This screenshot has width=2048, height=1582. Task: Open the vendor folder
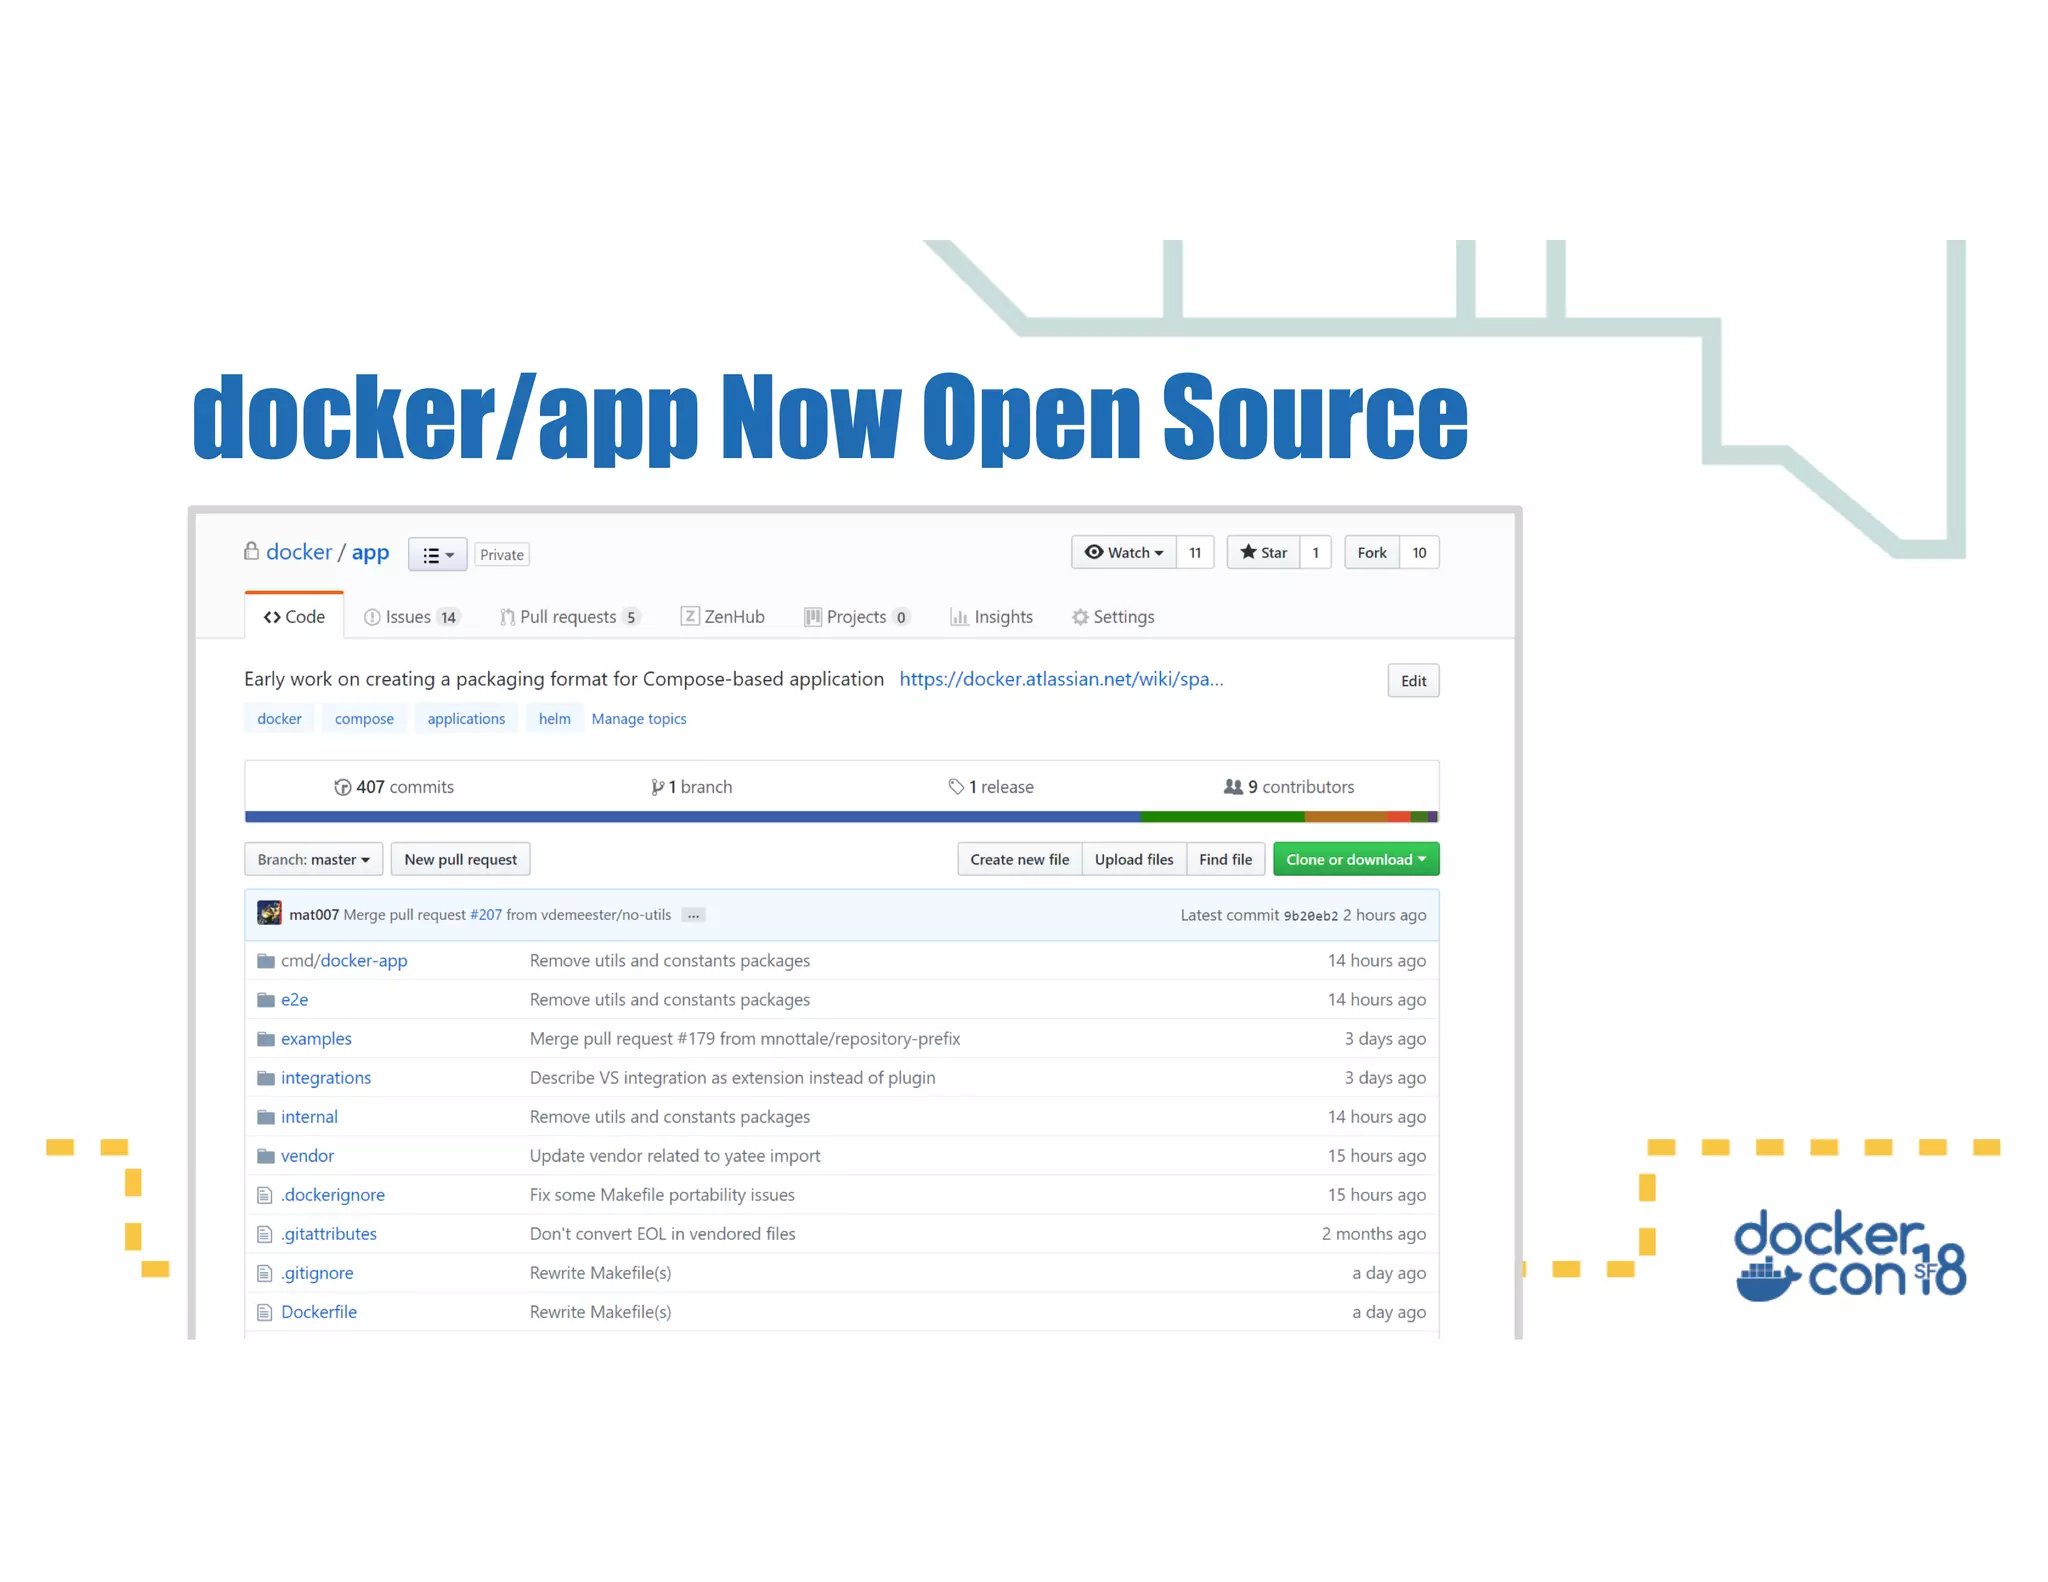[307, 1156]
